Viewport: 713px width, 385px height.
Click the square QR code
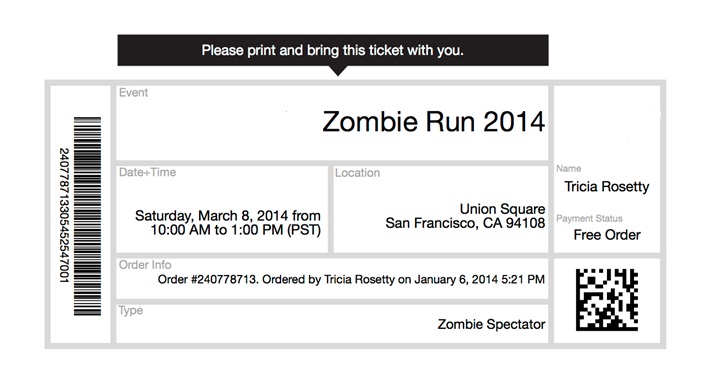pos(607,300)
